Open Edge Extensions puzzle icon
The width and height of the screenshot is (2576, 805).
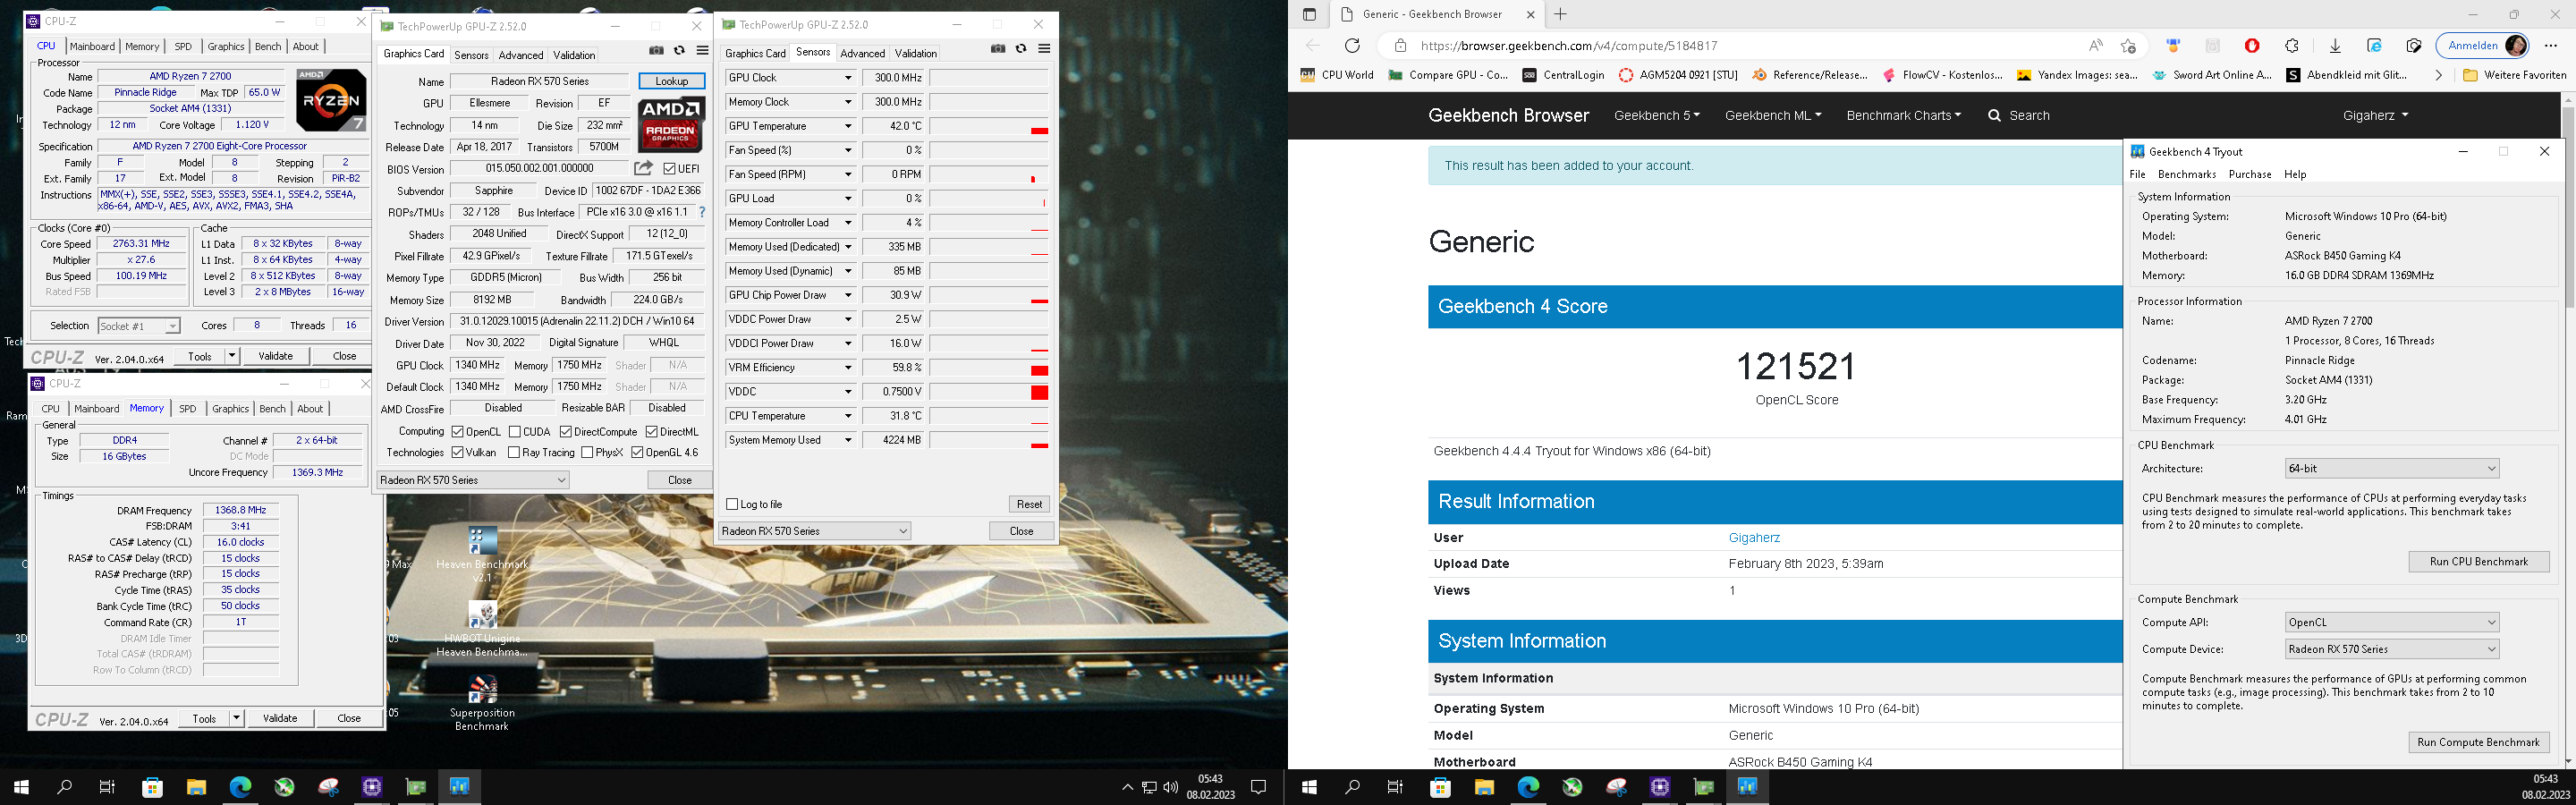(x=2292, y=45)
